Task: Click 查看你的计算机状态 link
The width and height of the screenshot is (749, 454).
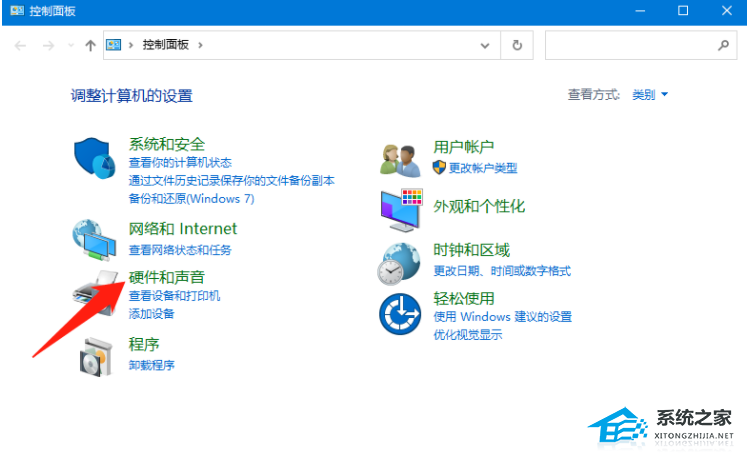Action: 180,163
